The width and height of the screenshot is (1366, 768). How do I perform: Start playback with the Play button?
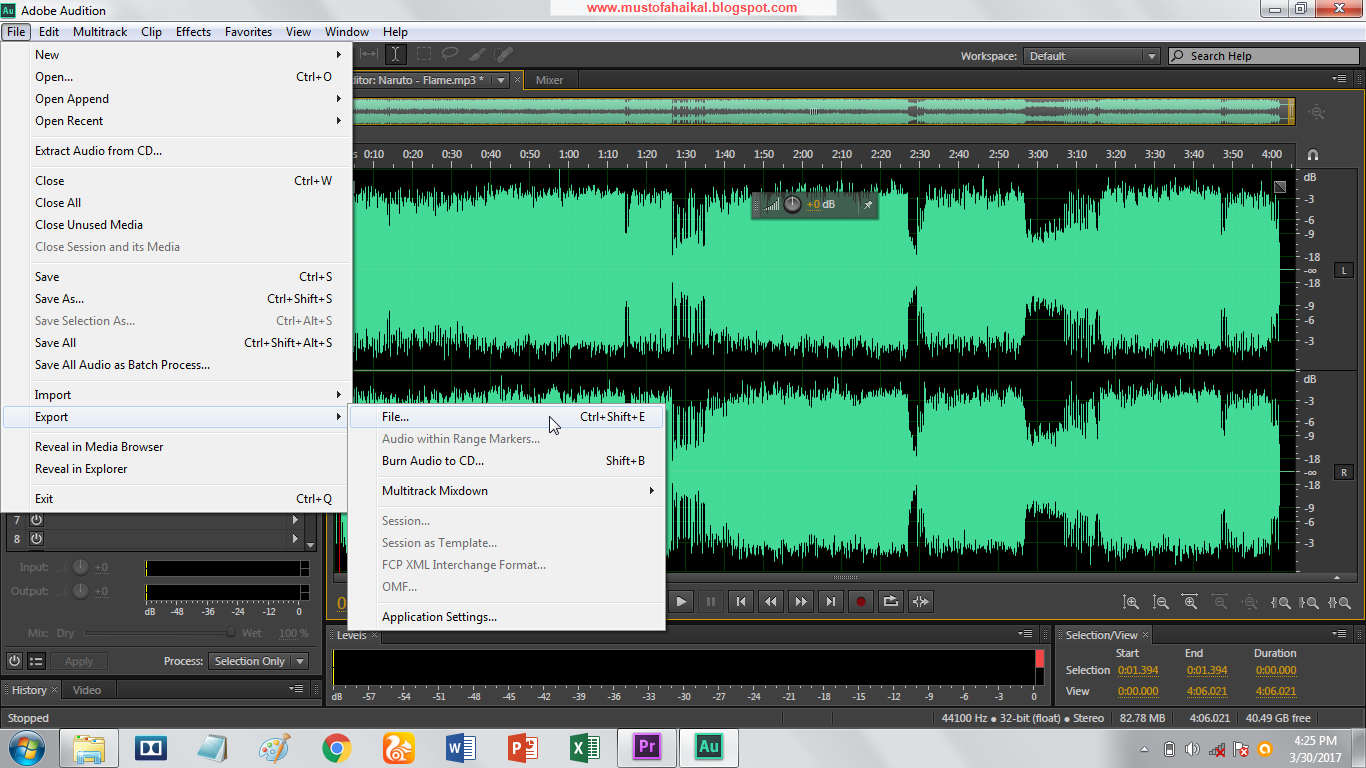pyautogui.click(x=681, y=601)
